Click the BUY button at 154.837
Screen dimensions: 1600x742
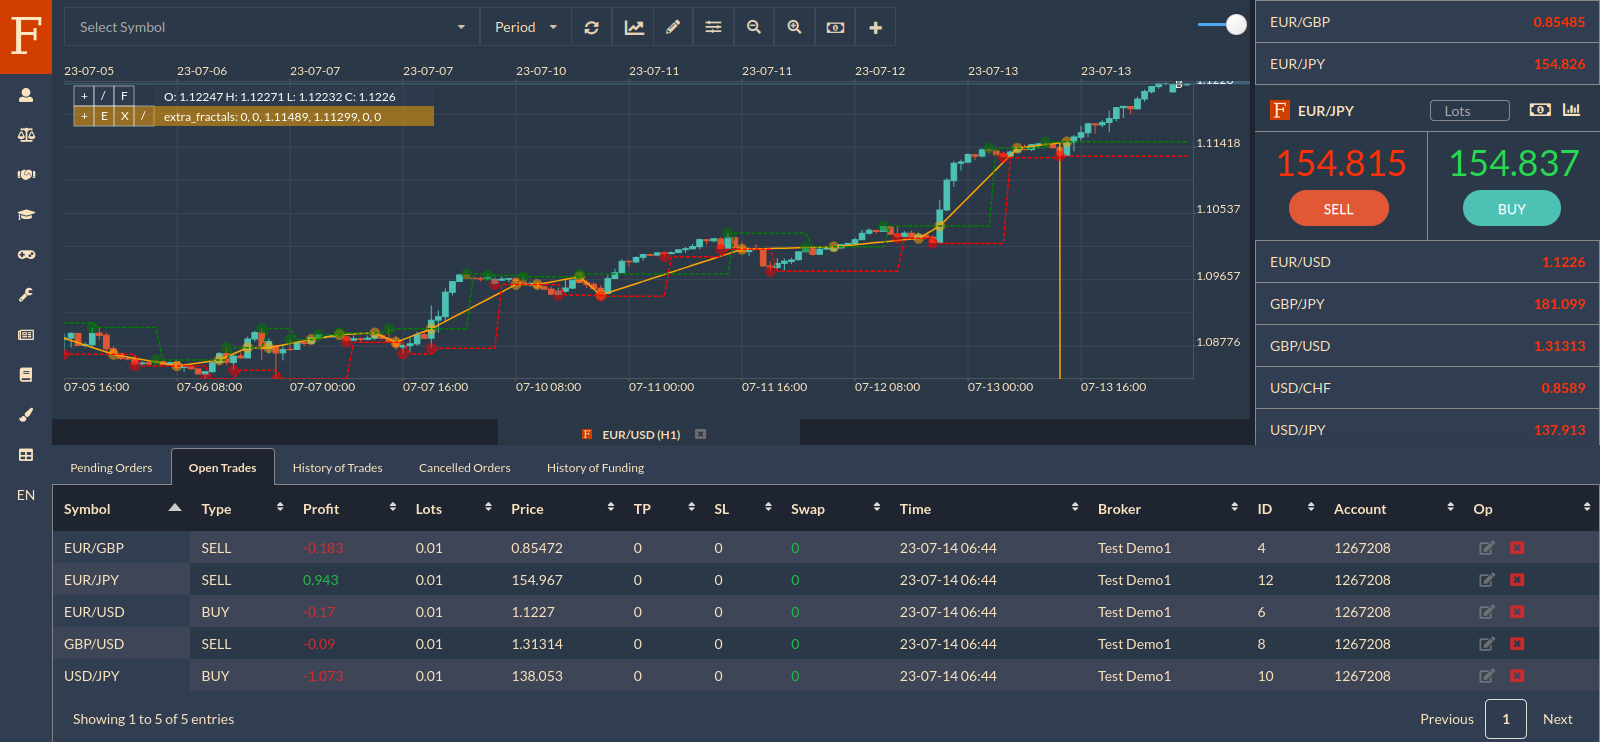pyautogui.click(x=1512, y=208)
